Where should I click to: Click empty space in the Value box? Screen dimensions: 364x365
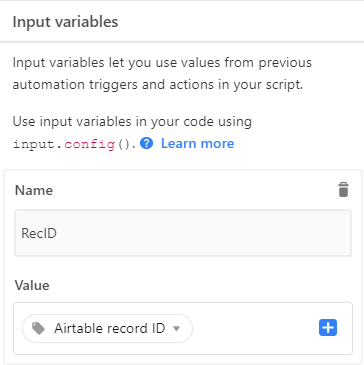pos(255,328)
